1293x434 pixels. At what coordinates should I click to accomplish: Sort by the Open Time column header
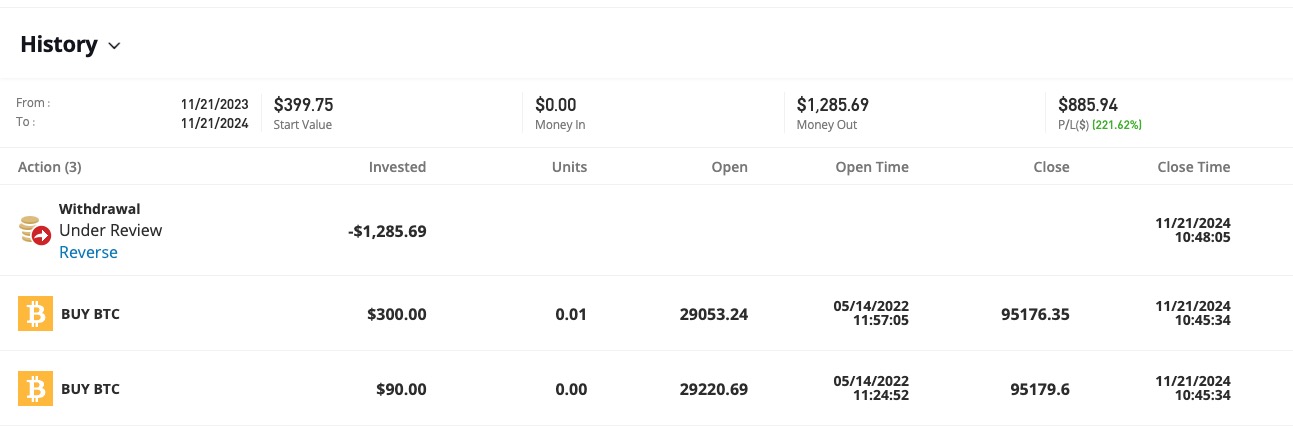tap(872, 167)
